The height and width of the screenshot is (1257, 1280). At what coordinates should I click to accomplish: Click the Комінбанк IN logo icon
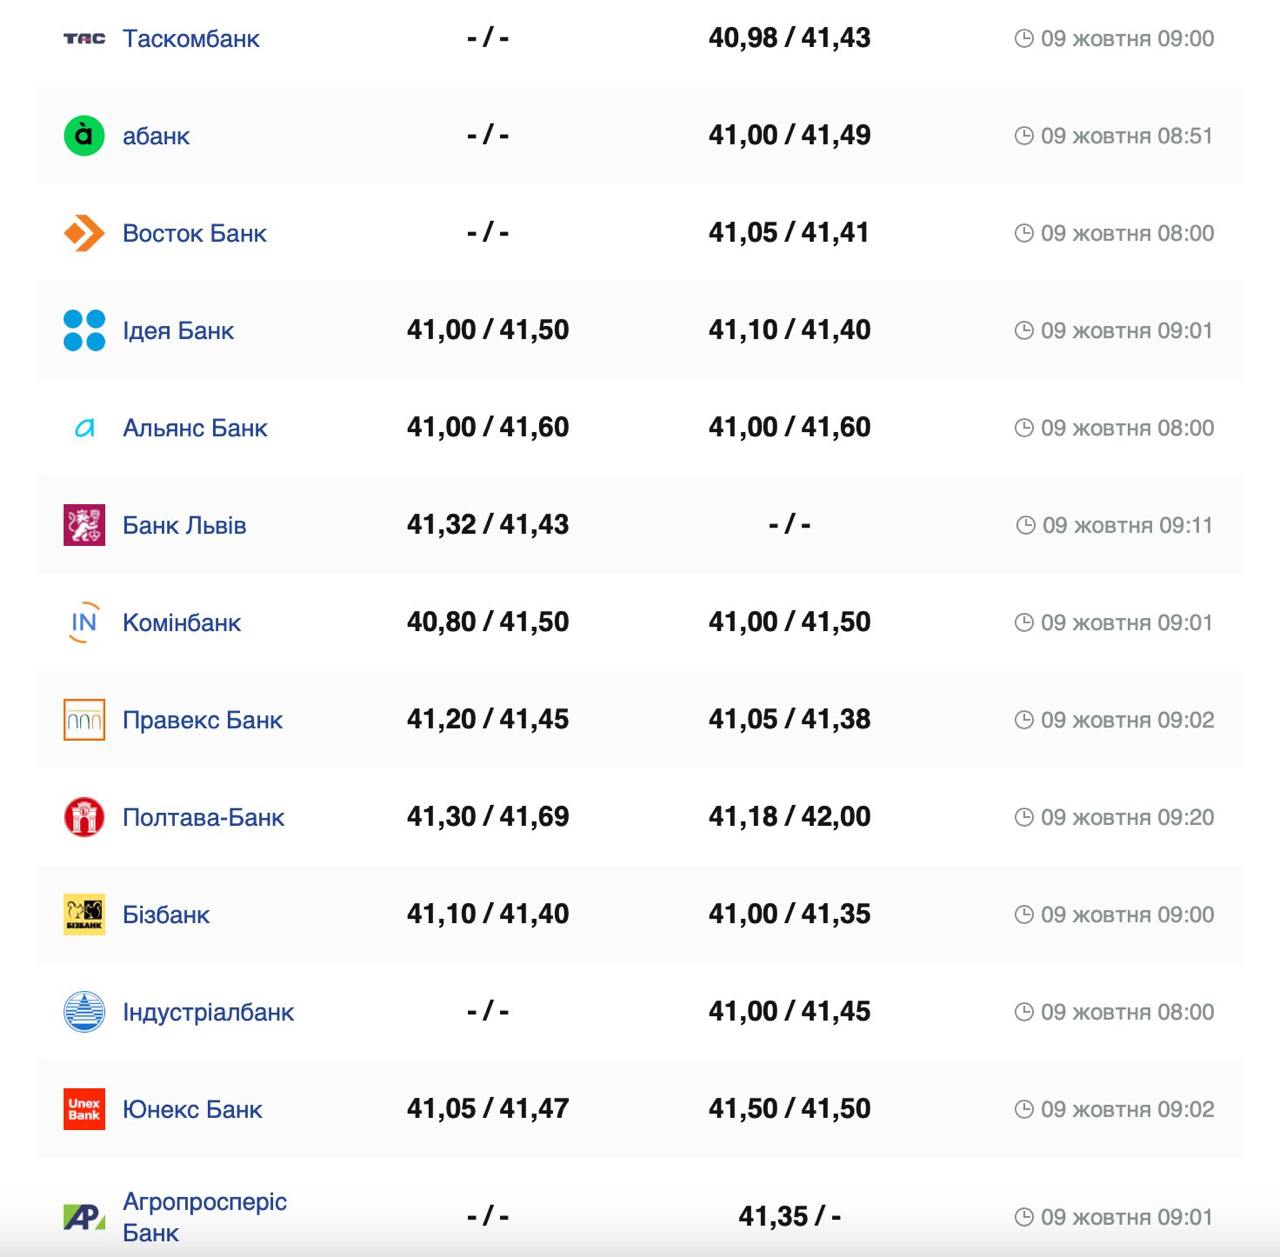point(84,622)
